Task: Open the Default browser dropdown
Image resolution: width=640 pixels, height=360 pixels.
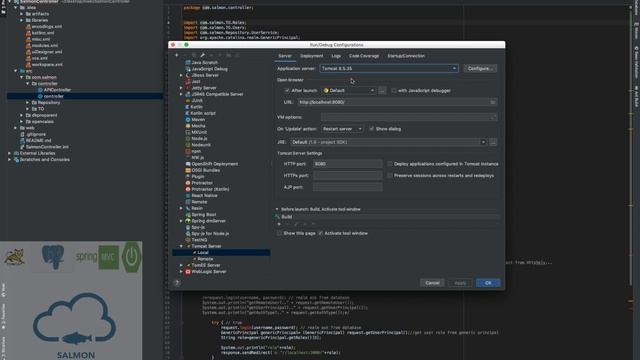Action: (349, 91)
